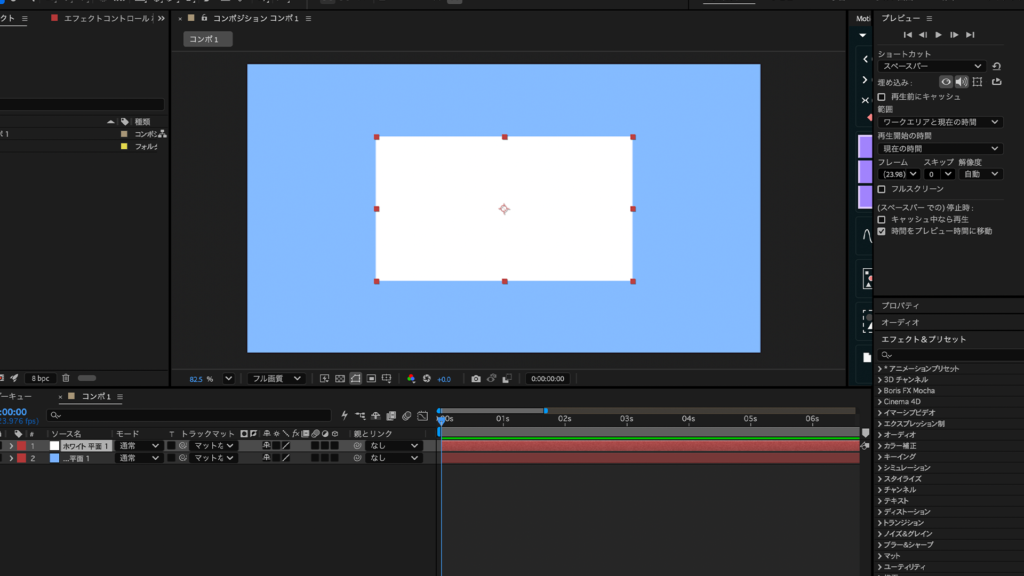1024x576 pixels.
Task: Enable 再生前にキャッシュ checkbox
Action: point(882,97)
